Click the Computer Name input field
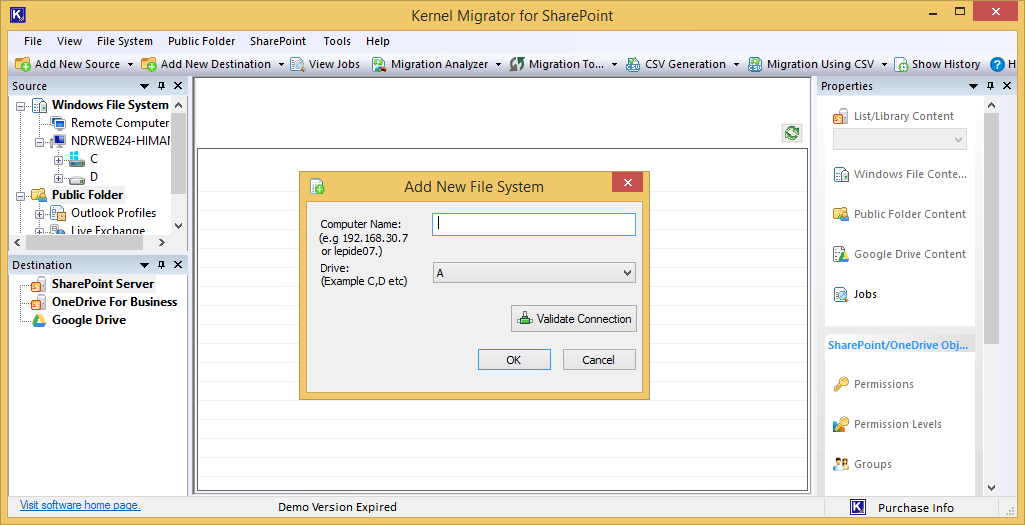 tap(534, 224)
